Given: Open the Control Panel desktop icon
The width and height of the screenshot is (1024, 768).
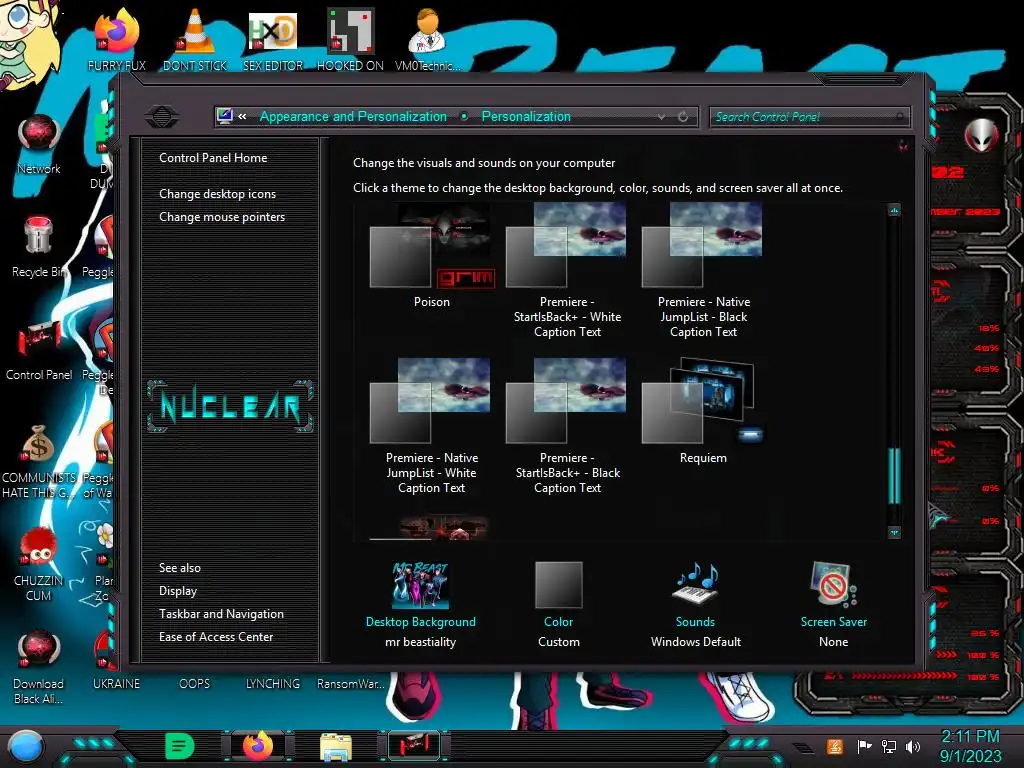Looking at the screenshot, I should click(39, 350).
